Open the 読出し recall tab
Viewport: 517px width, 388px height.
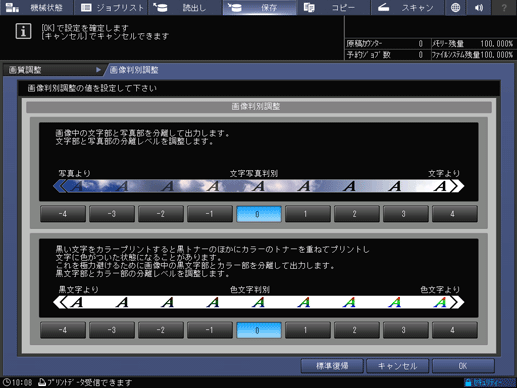coord(185,7)
